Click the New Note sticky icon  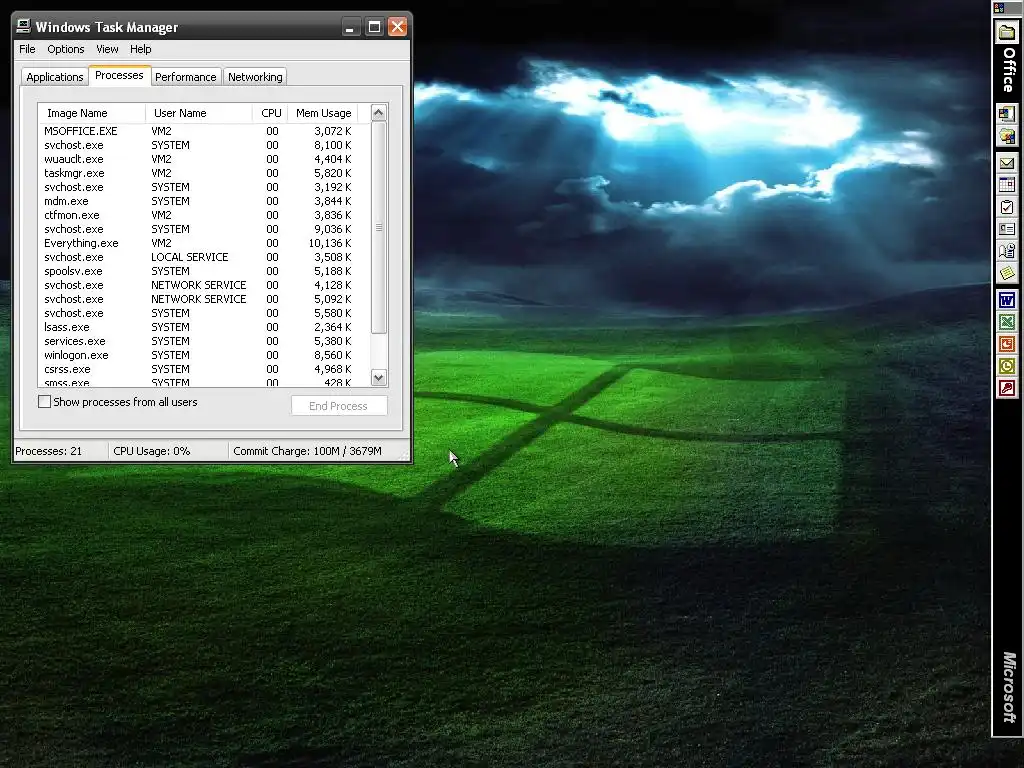1006,273
